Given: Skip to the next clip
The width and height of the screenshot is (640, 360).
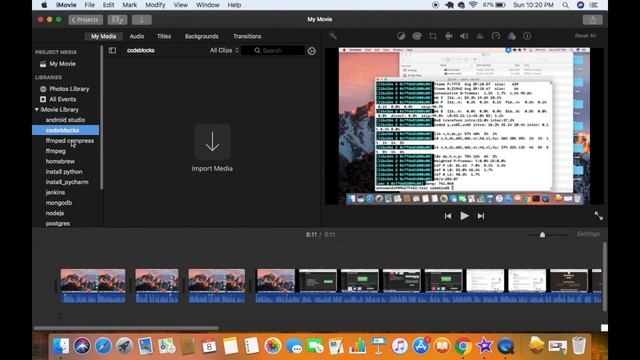Looking at the screenshot, I should tap(481, 216).
